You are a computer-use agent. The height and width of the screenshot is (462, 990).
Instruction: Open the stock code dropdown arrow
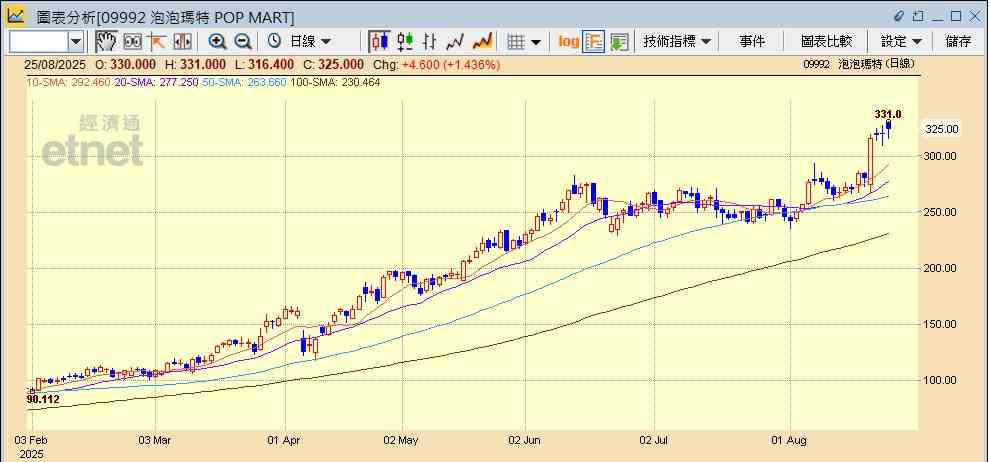(76, 42)
